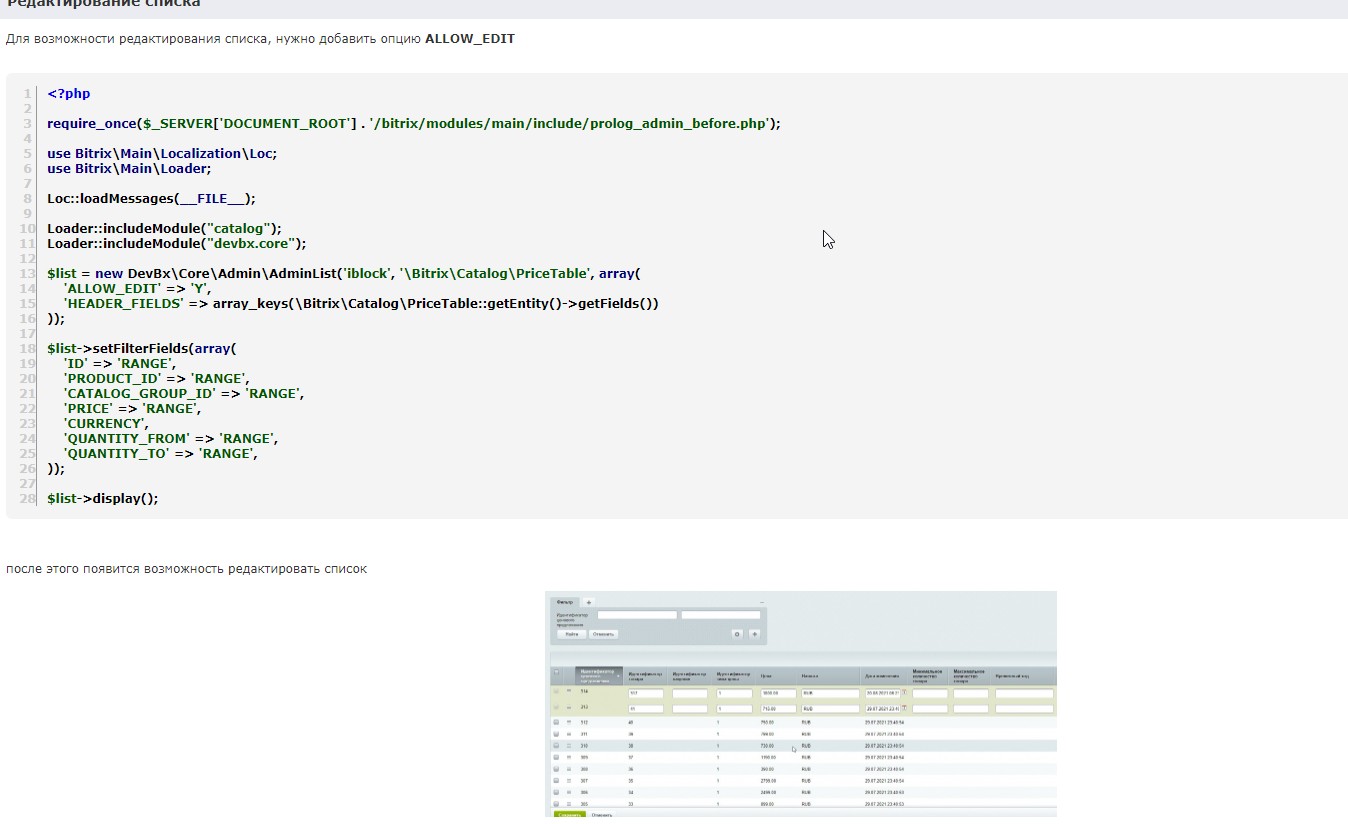Collapse the filter panel with minus button

[x=761, y=601]
